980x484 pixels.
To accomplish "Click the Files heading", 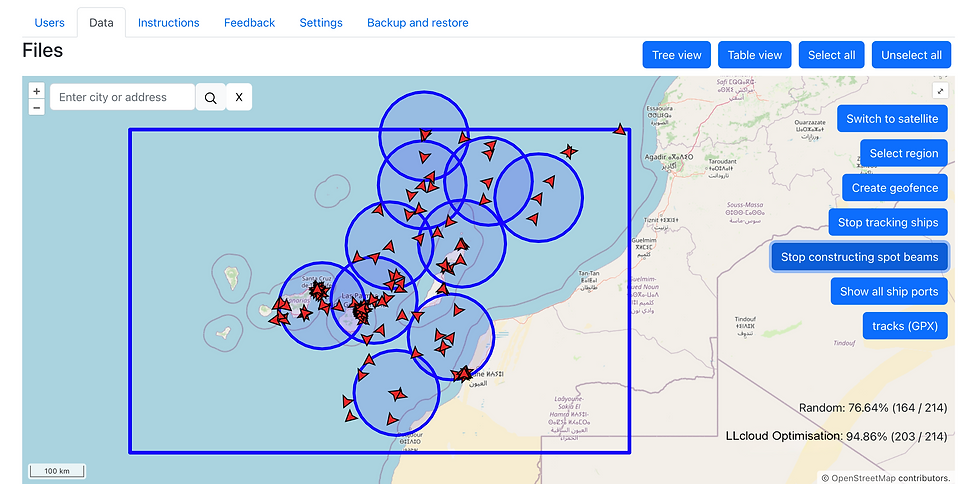I will click(42, 50).
